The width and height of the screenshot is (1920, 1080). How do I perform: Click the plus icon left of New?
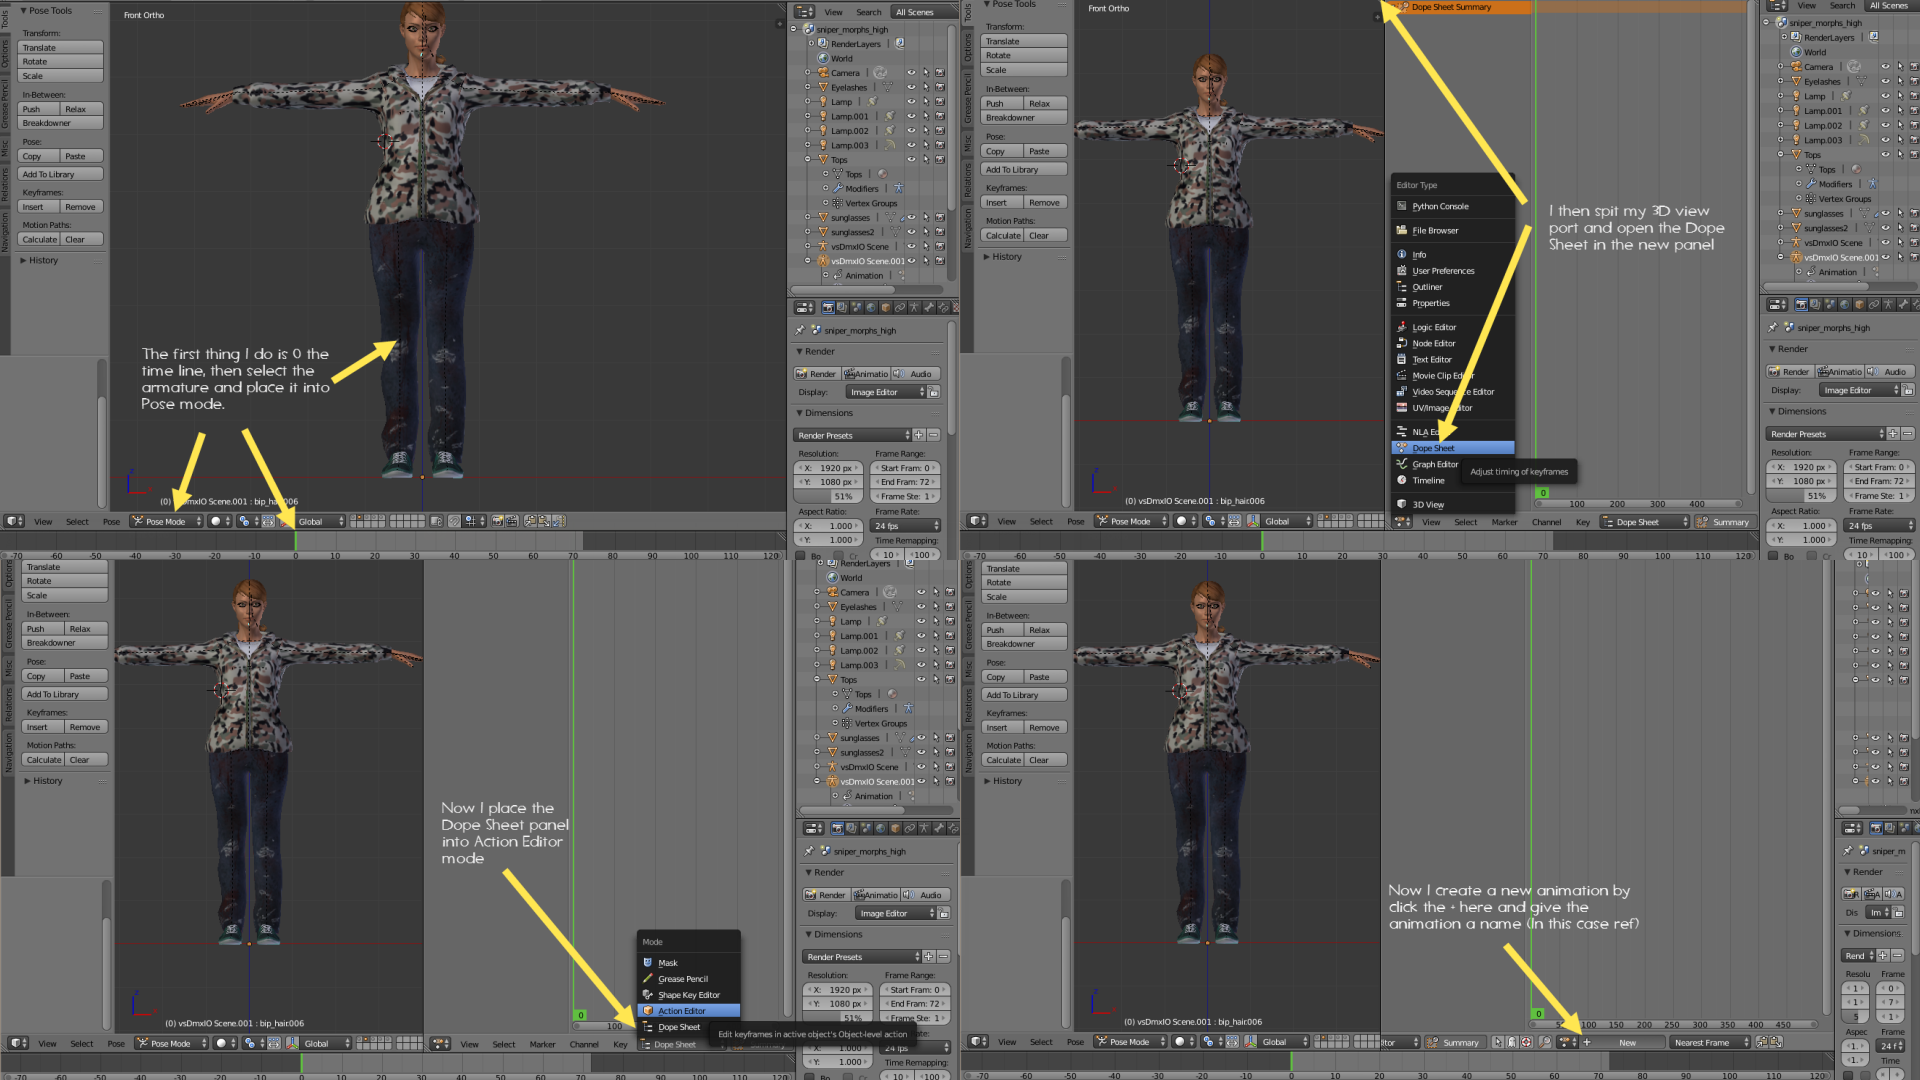[1587, 1042]
